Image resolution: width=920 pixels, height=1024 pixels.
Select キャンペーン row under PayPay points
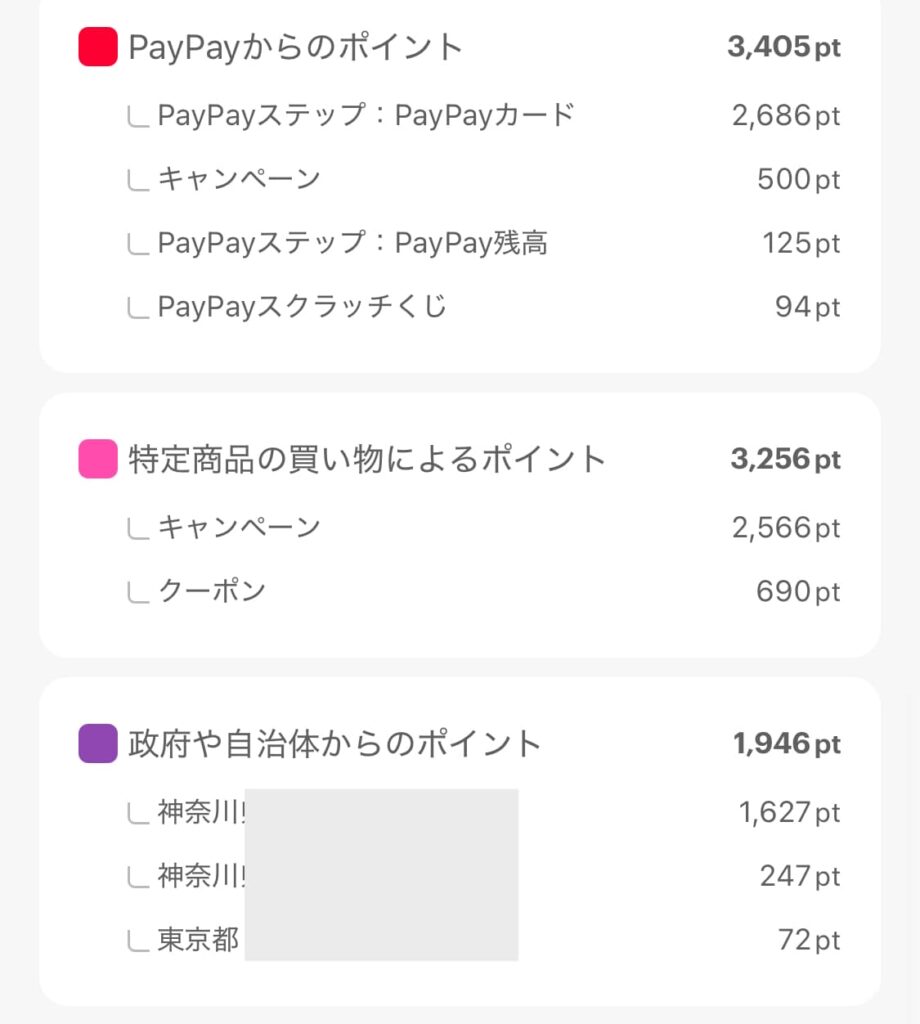click(239, 179)
